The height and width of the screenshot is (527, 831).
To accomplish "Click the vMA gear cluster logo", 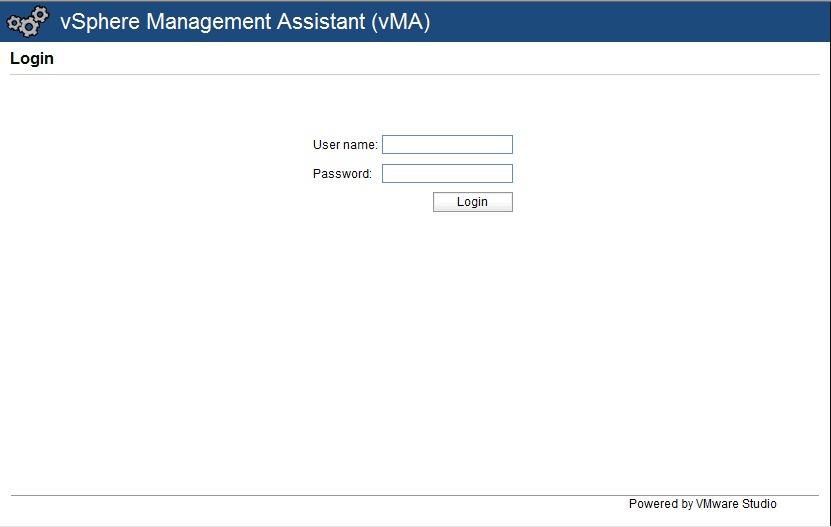I will [27, 21].
